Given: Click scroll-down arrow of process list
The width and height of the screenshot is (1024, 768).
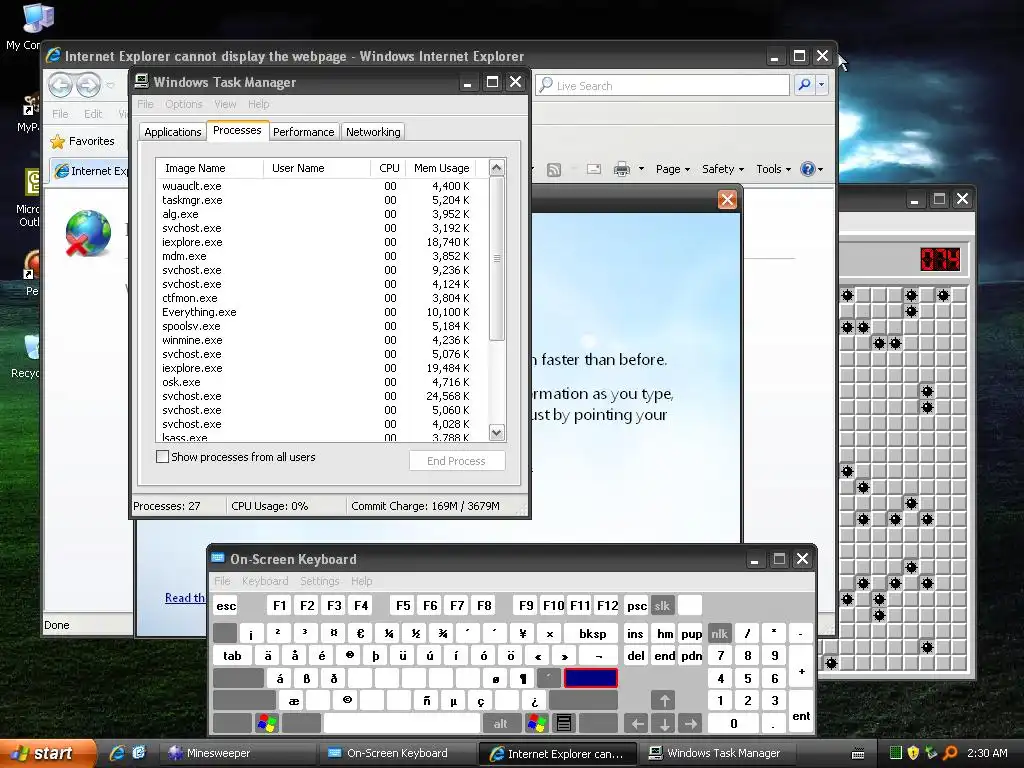Looking at the screenshot, I should pyautogui.click(x=496, y=432).
